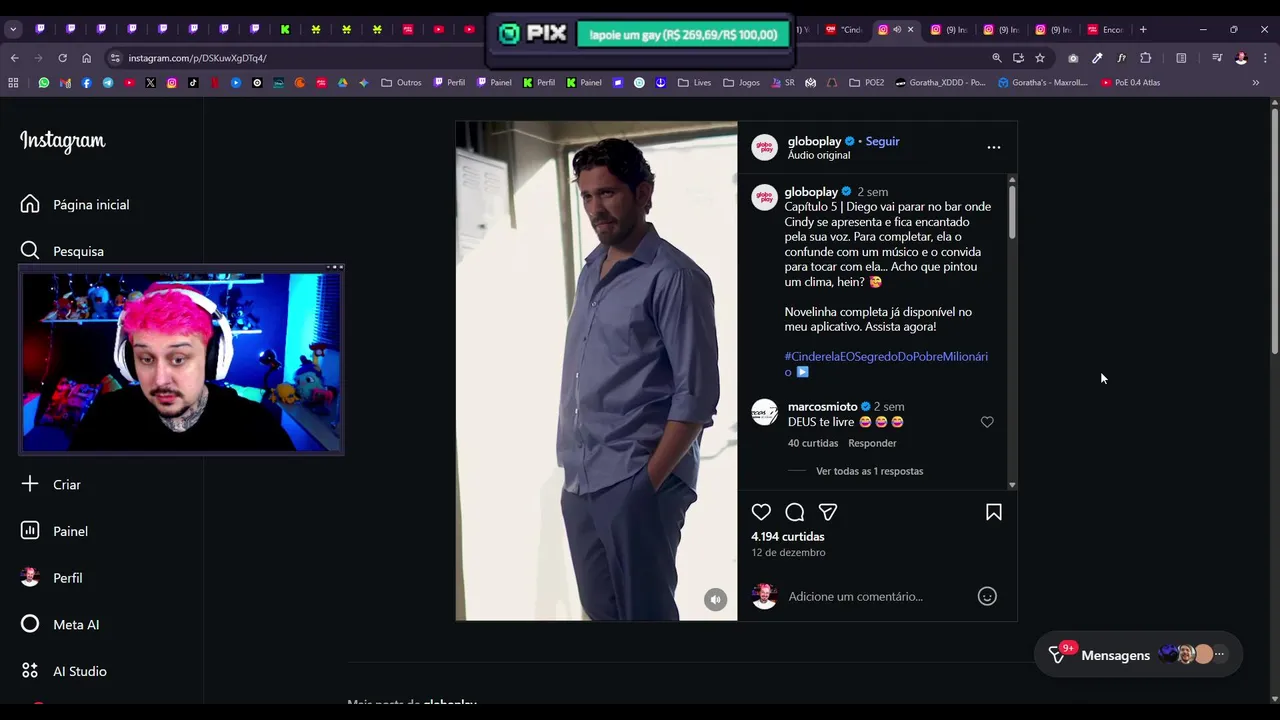The height and width of the screenshot is (720, 1280).
Task: Click the marcosmioto username
Action: click(822, 407)
